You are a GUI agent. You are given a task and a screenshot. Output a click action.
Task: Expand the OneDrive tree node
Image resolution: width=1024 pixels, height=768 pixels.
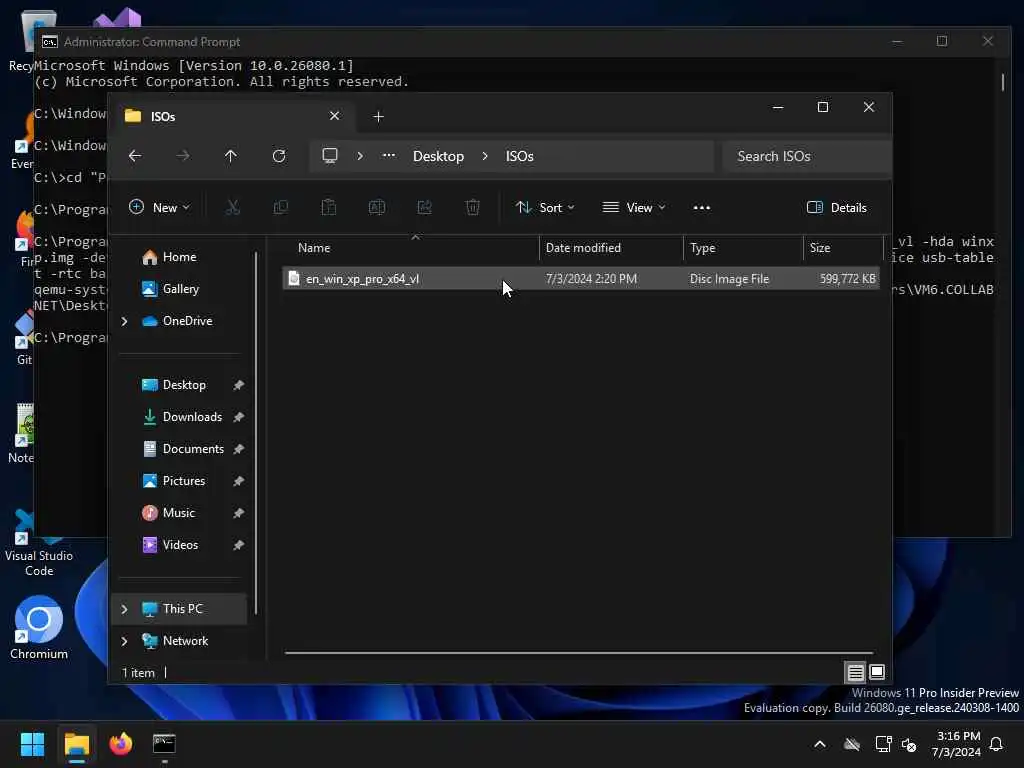click(x=124, y=321)
